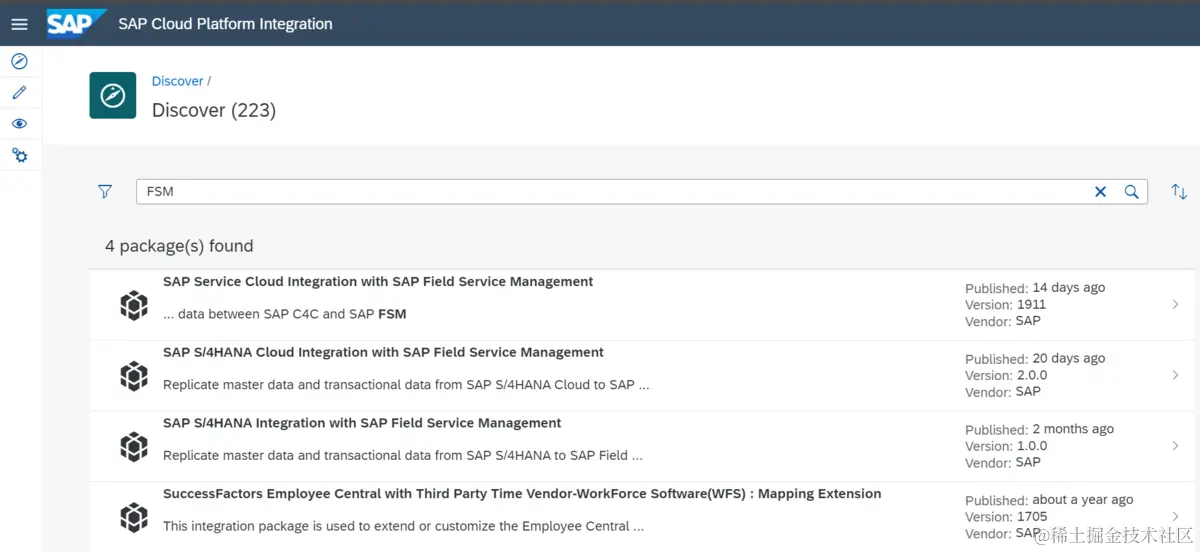Click the package icon of the SAP S/4HANA Integration row
1200x552 pixels.
tap(134, 447)
